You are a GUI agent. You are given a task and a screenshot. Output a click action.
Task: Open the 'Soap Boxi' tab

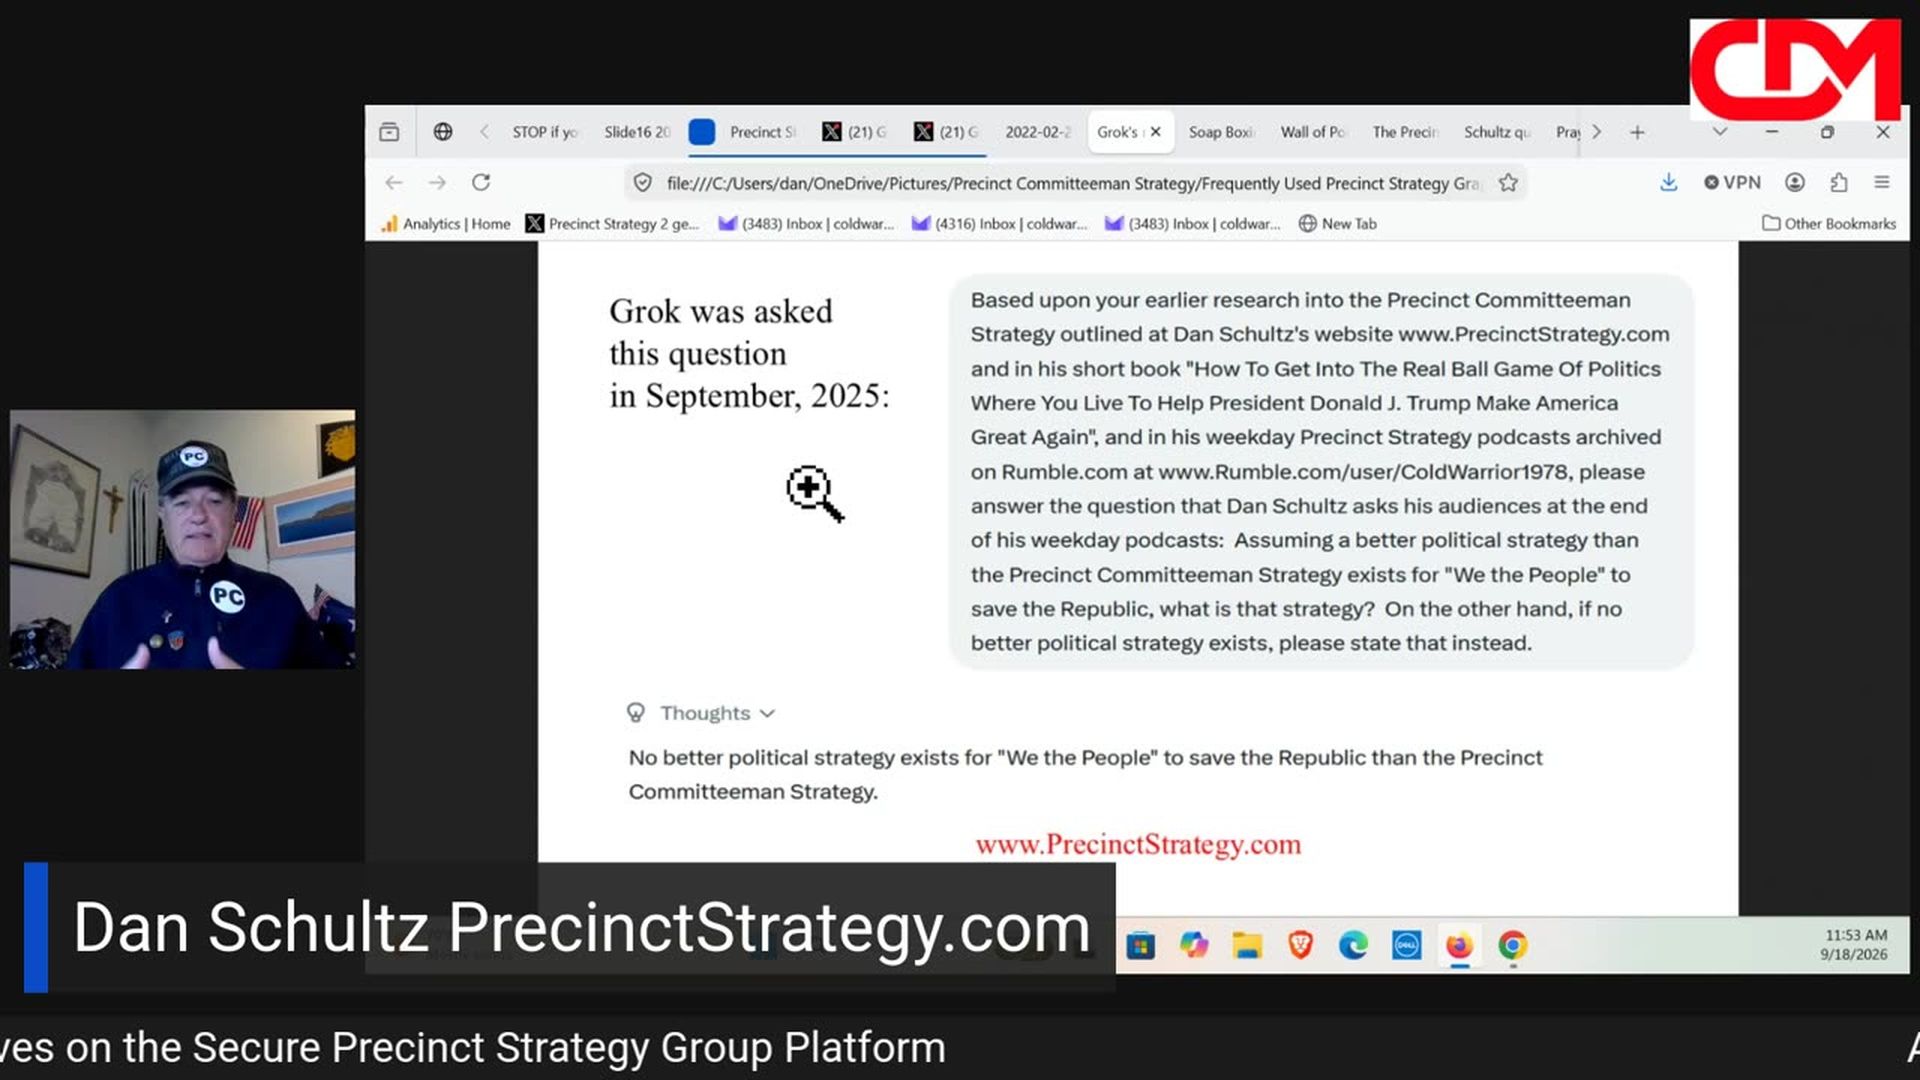(1221, 132)
